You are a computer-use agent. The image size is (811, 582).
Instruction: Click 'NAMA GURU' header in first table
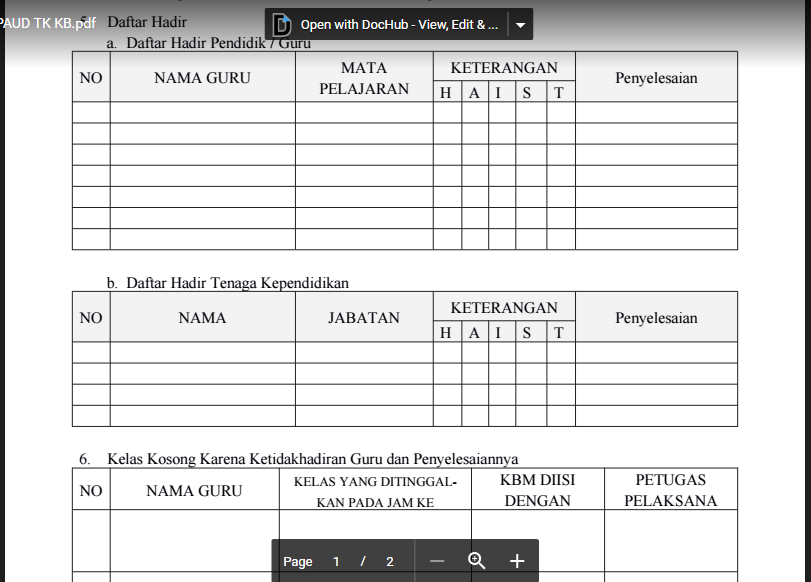202,78
